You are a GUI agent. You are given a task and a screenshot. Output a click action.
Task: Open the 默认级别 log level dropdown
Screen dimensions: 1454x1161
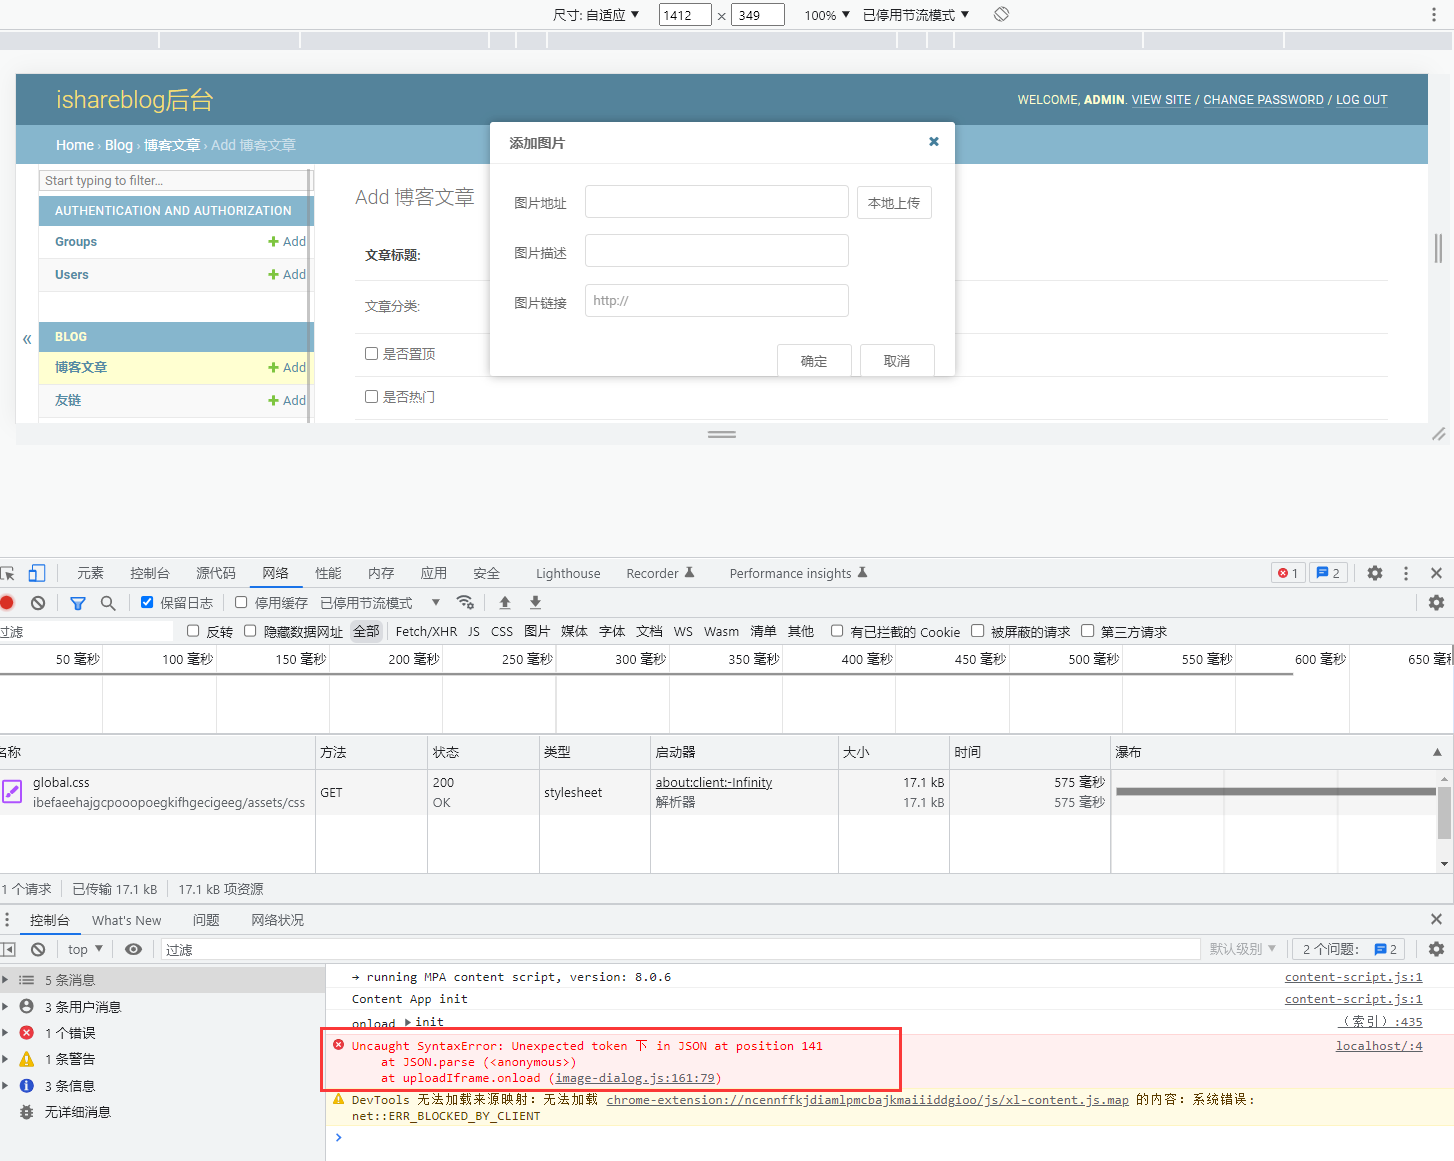1242,949
